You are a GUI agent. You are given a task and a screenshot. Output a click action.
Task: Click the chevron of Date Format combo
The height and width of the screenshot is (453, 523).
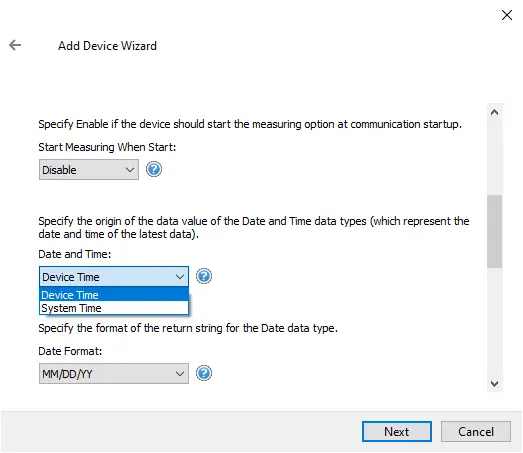click(180, 374)
